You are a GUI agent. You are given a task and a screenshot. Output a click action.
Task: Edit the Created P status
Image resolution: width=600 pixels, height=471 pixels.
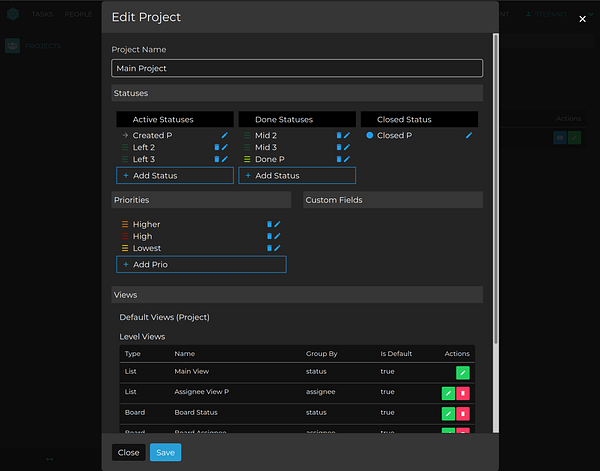pos(225,135)
